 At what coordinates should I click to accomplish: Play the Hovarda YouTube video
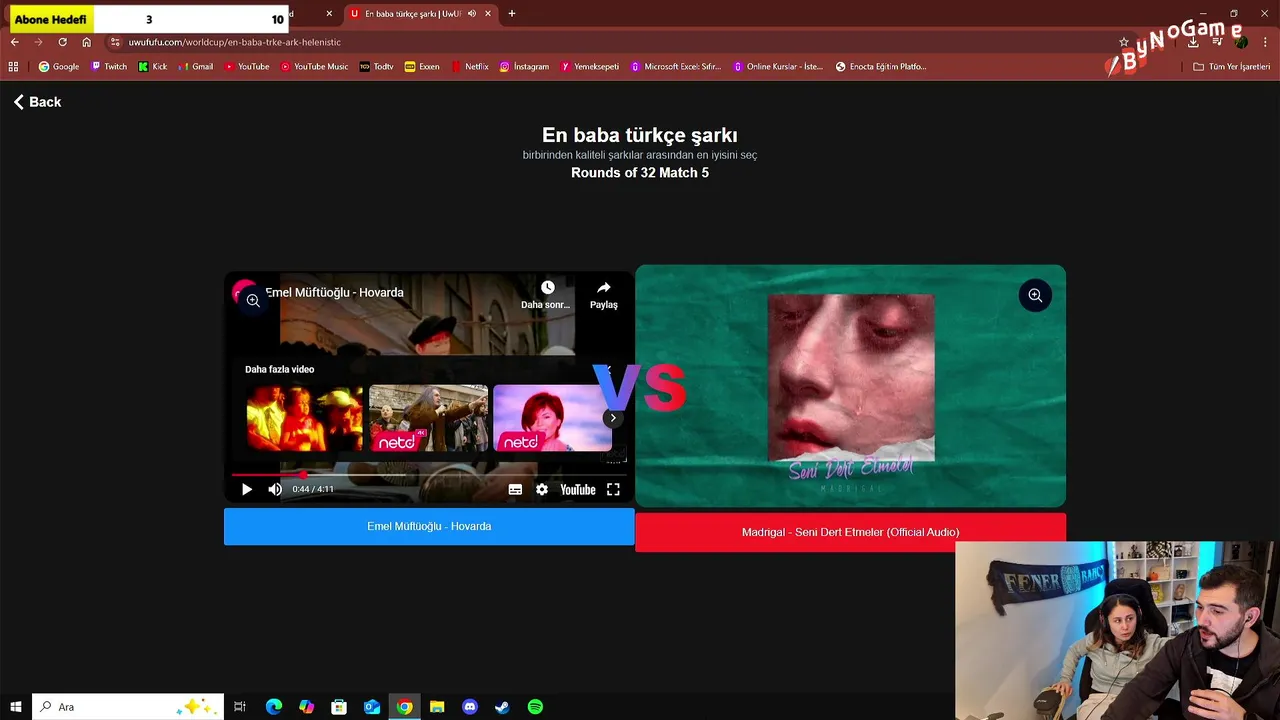(247, 489)
